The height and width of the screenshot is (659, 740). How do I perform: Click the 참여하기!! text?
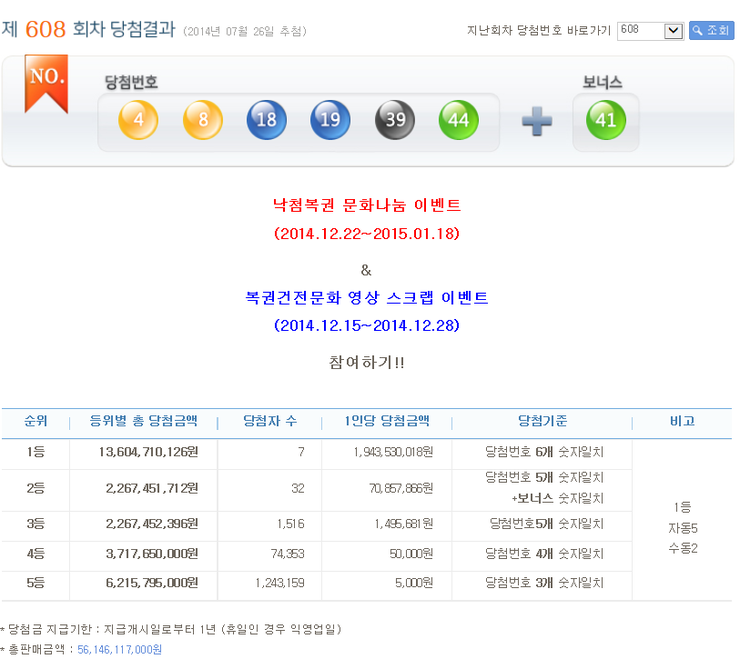pyautogui.click(x=367, y=362)
